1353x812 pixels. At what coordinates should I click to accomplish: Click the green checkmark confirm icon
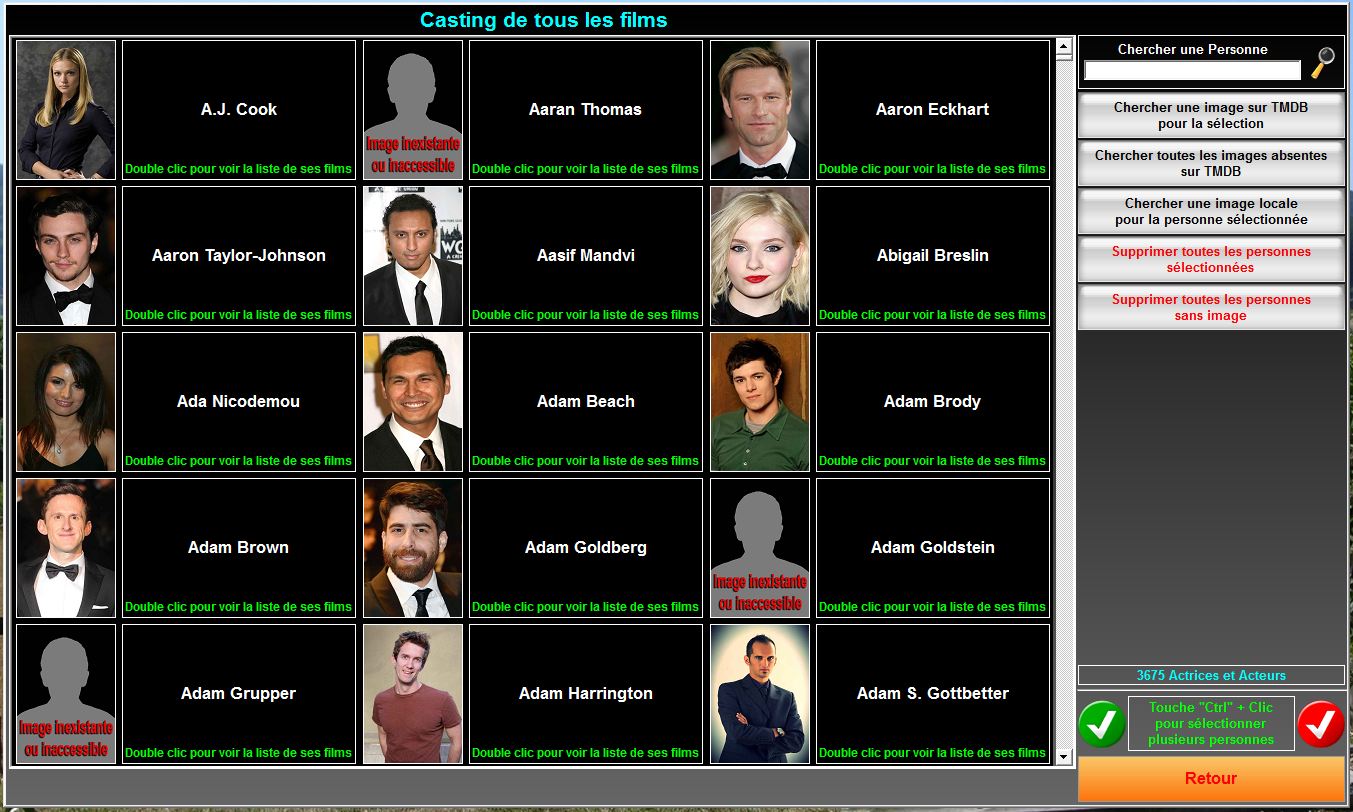[x=1102, y=724]
